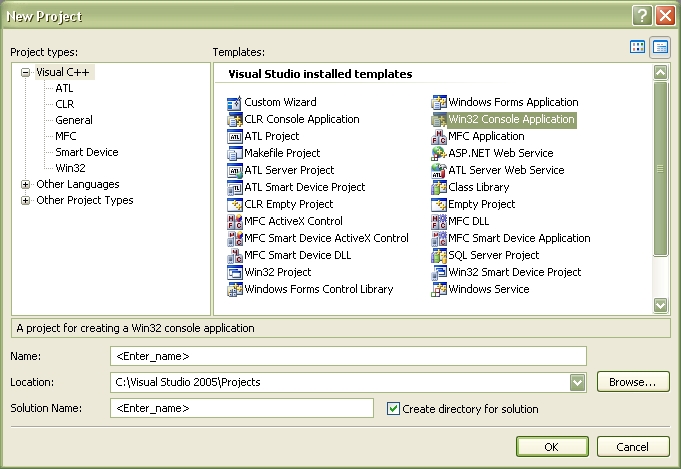Select the MFC project type
Image resolution: width=681 pixels, height=469 pixels.
(x=66, y=136)
